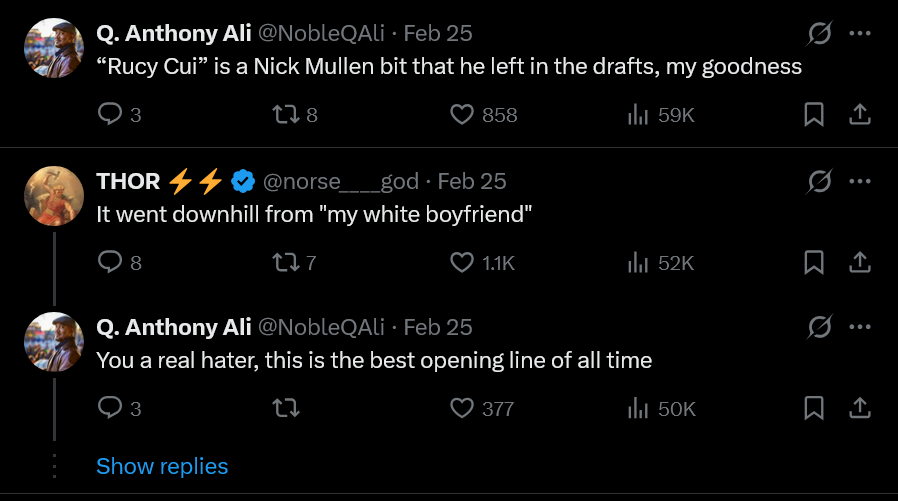898x501 pixels.
Task: Open more options on THOR's tweet
Action: (x=860, y=181)
